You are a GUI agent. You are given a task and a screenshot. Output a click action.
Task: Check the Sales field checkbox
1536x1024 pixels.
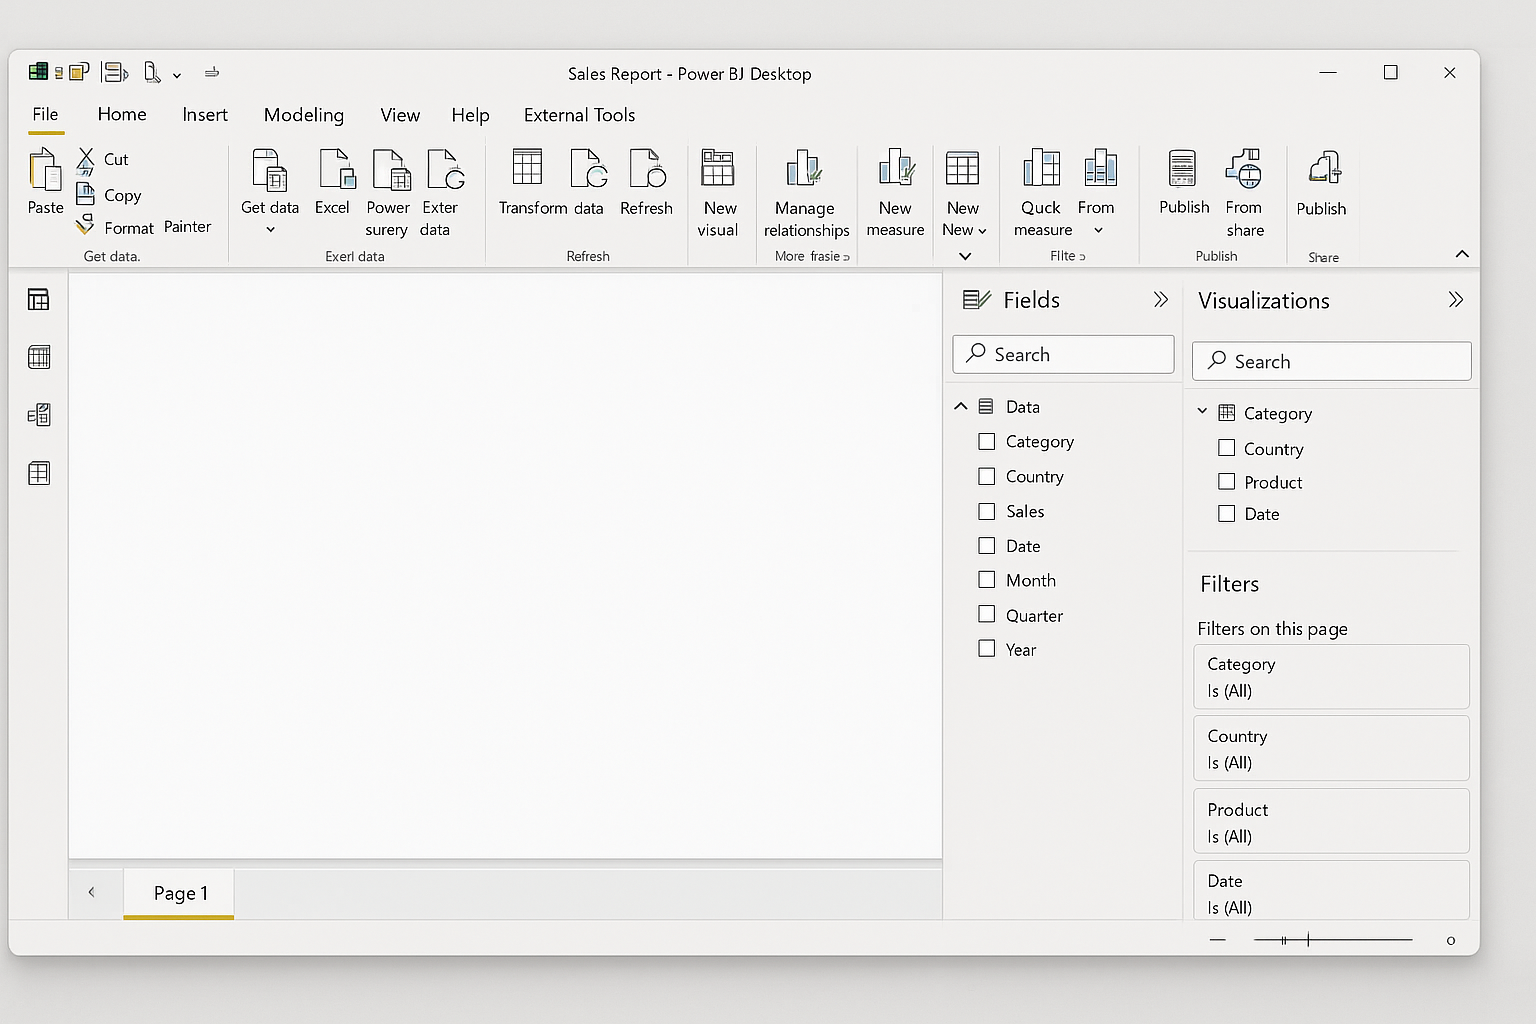[x=987, y=511]
